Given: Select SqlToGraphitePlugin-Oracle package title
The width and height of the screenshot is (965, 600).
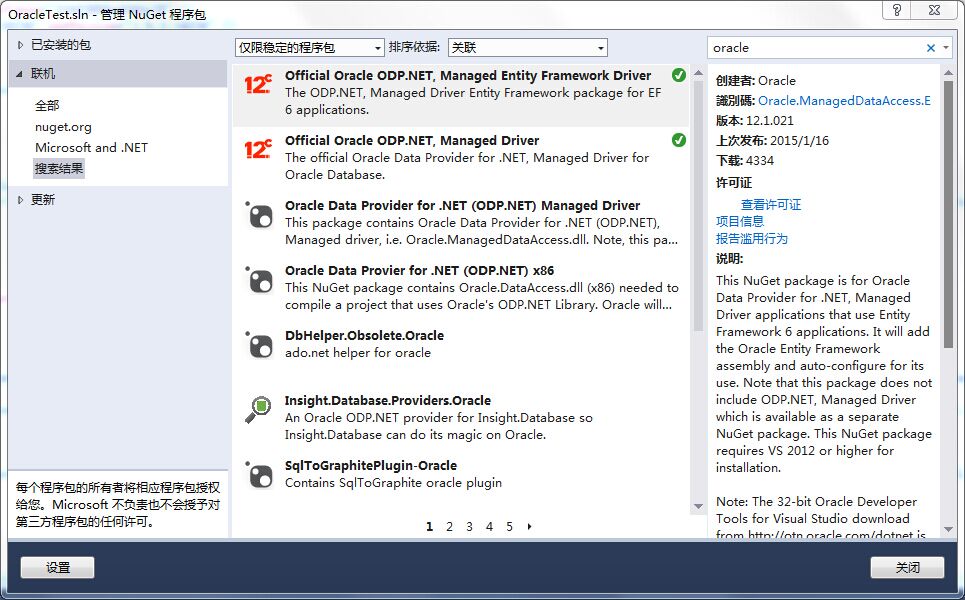Looking at the screenshot, I should point(371,466).
